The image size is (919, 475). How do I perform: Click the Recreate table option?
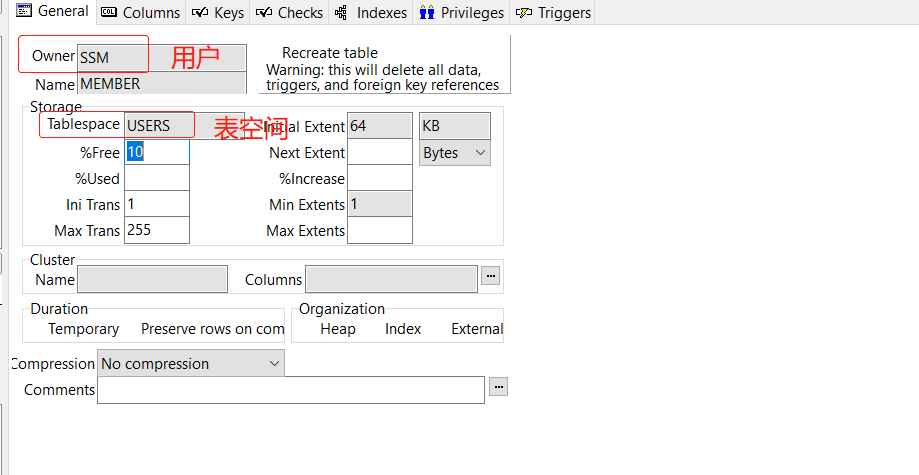point(330,53)
